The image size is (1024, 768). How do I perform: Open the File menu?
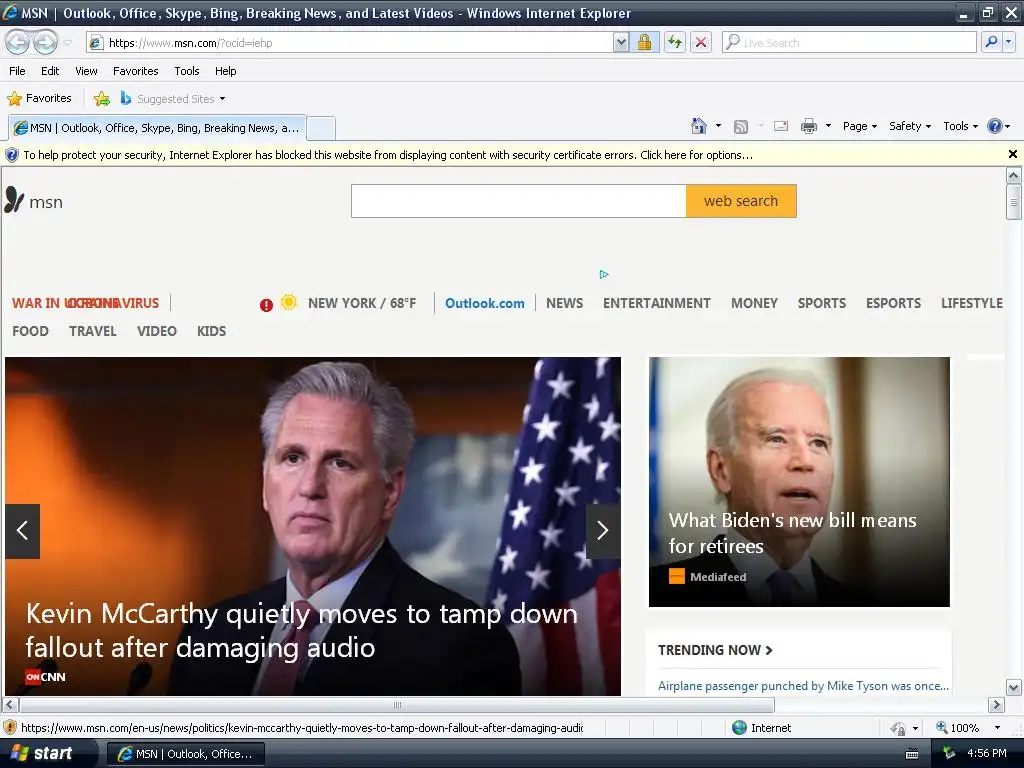tap(17, 71)
